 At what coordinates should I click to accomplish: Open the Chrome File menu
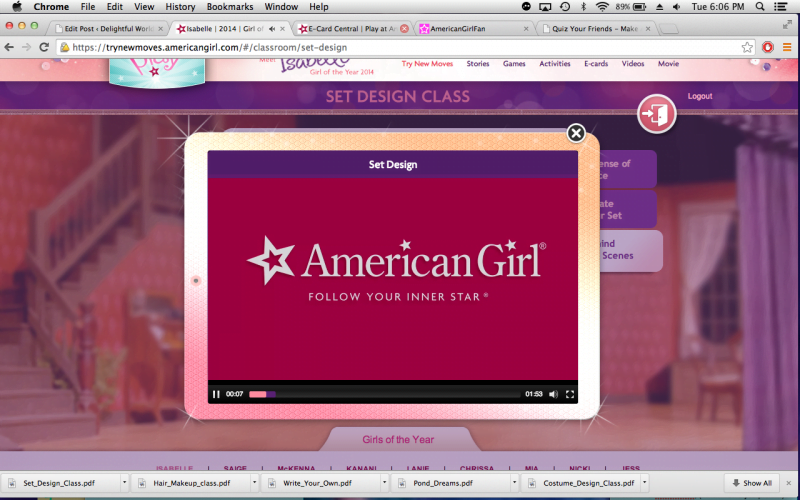point(88,7)
